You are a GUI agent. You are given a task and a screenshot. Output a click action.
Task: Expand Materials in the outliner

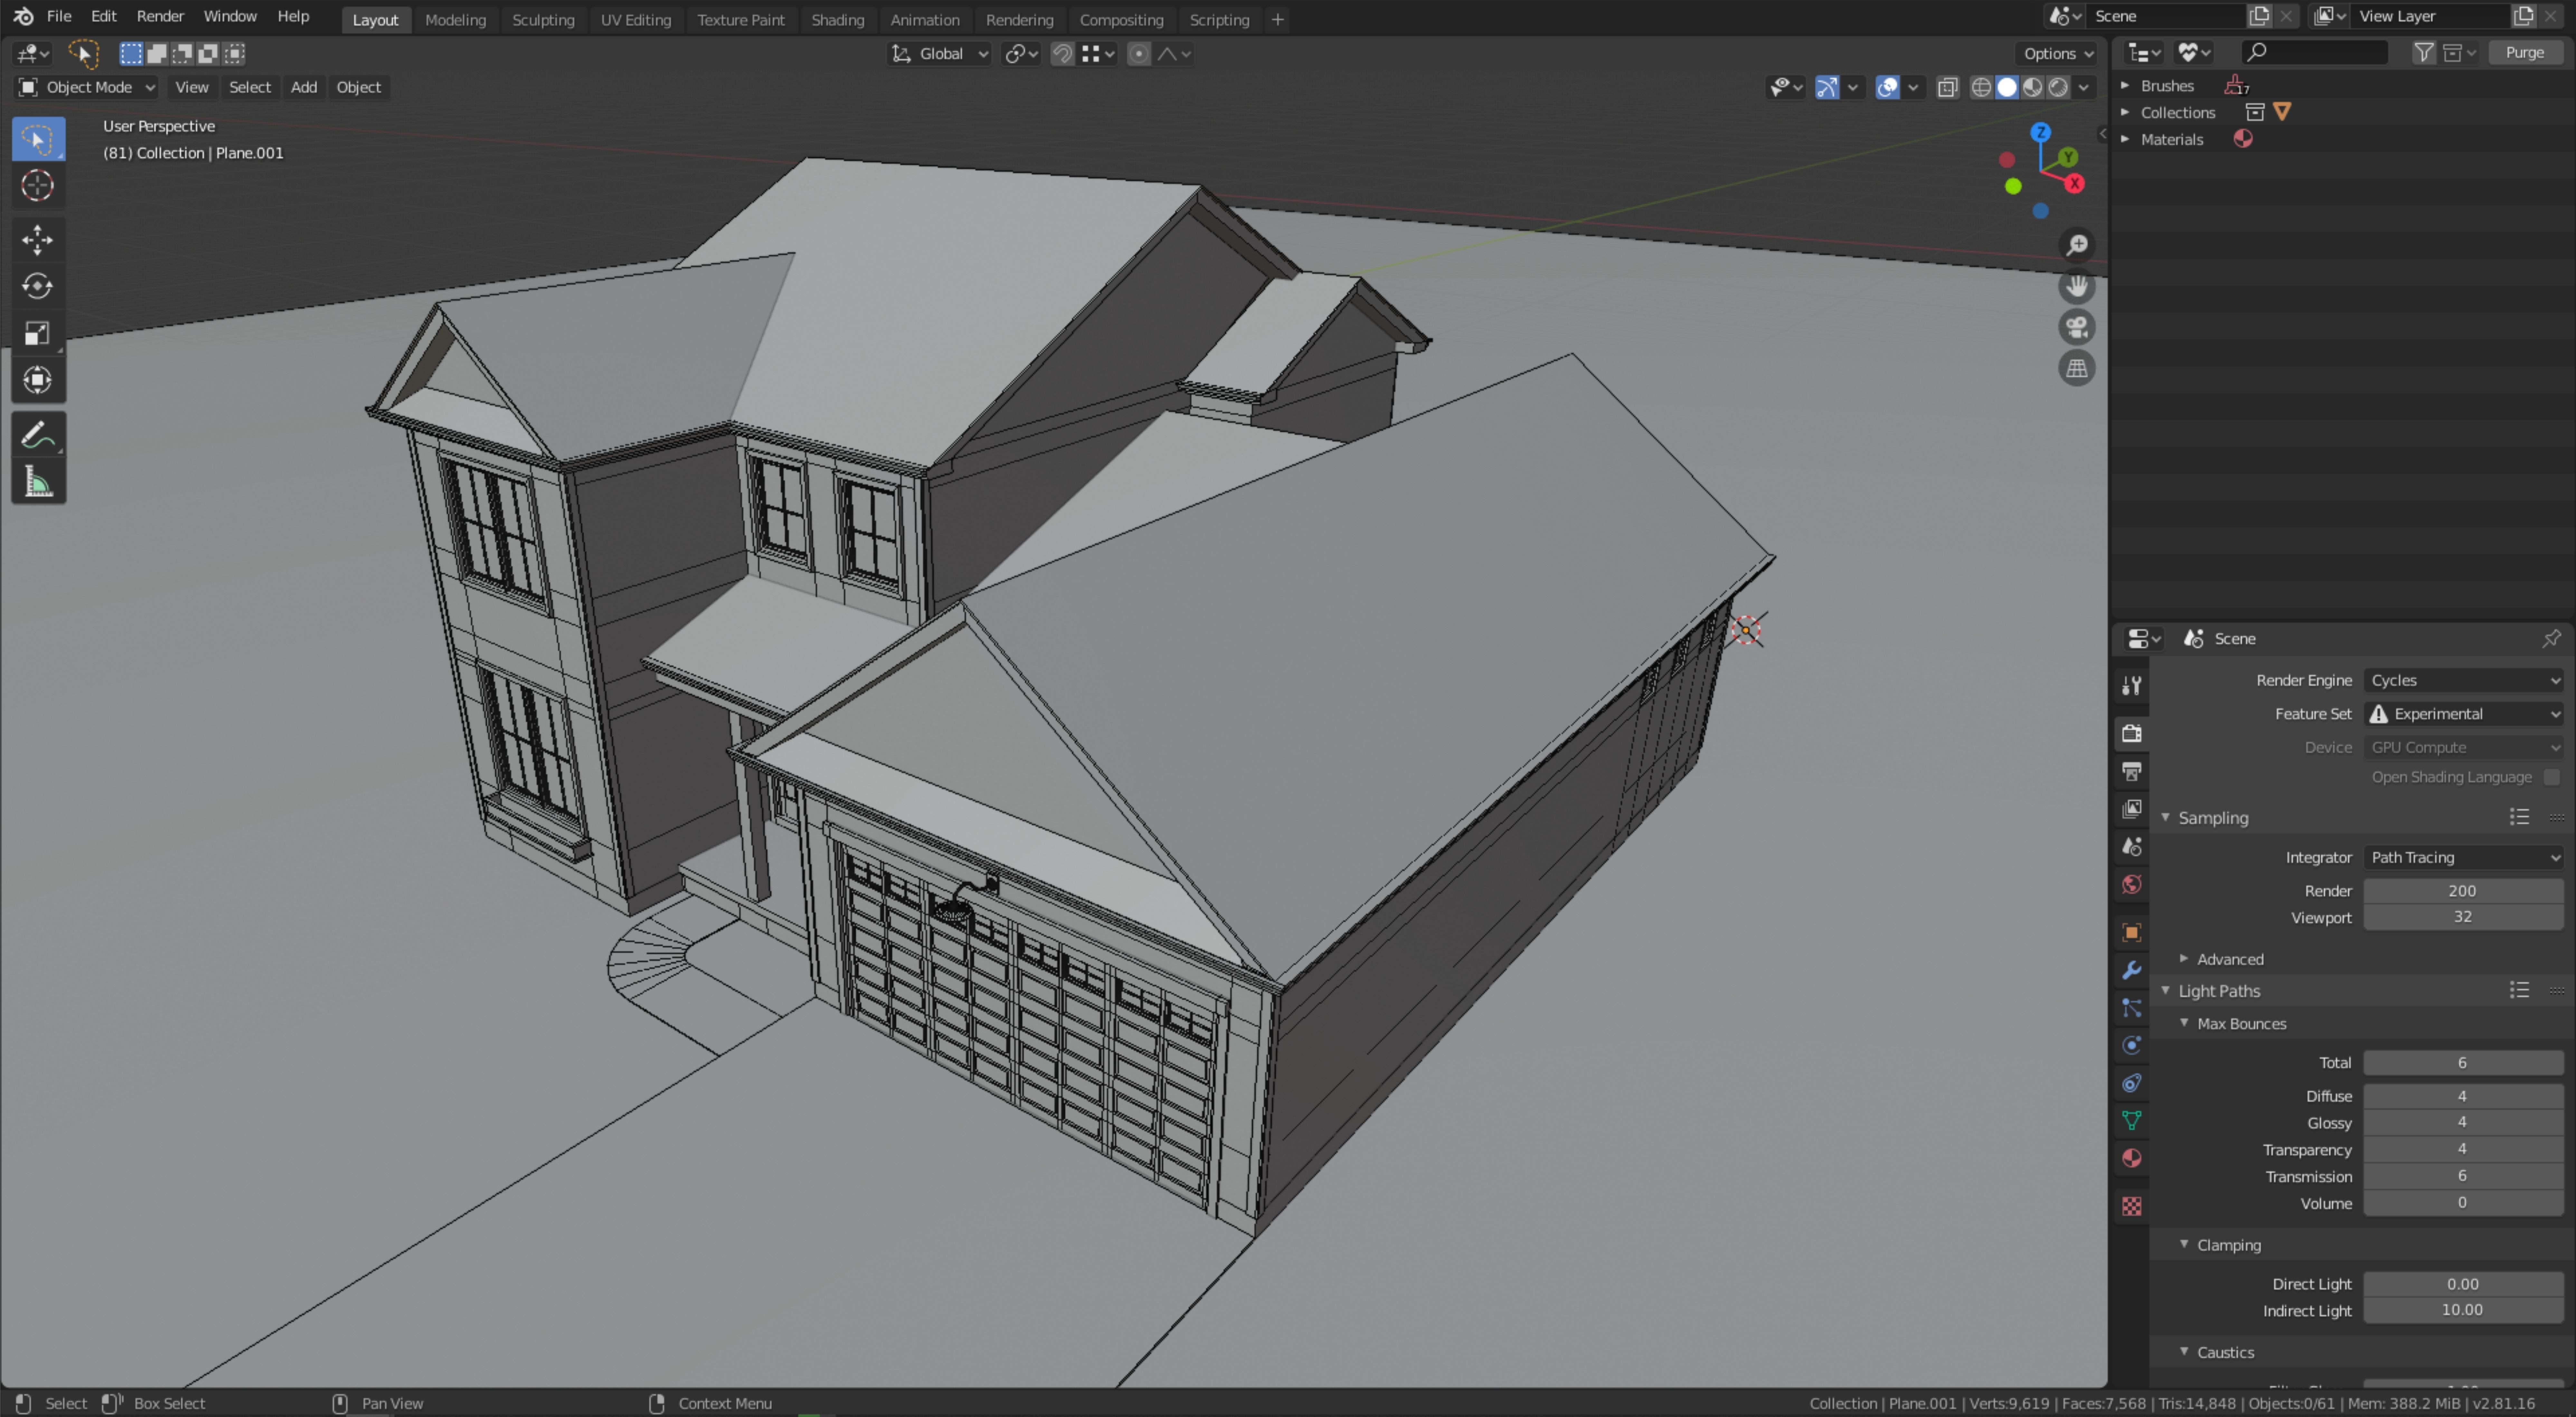[2125, 140]
